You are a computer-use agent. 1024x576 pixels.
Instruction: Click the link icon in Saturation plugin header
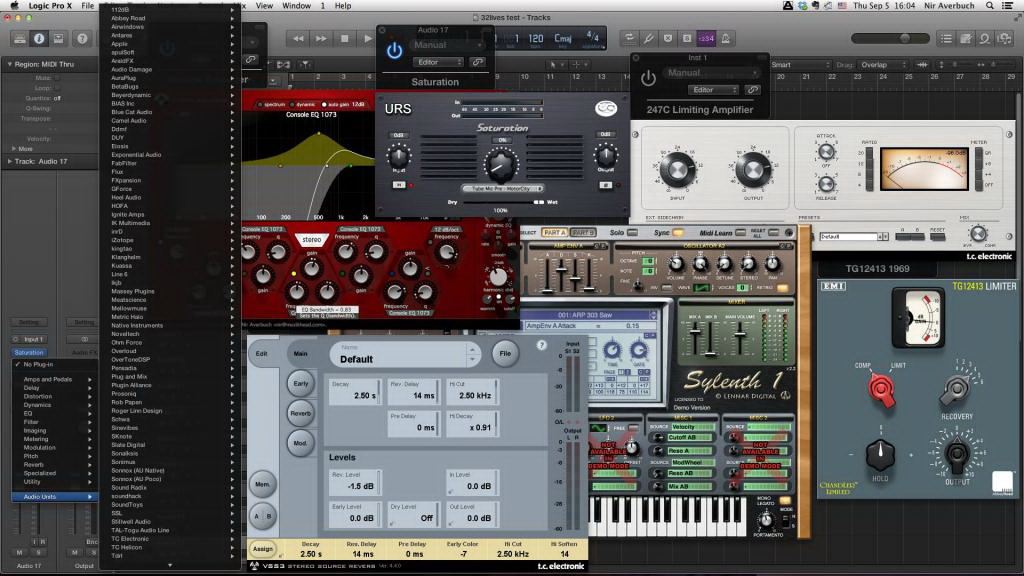tap(478, 62)
